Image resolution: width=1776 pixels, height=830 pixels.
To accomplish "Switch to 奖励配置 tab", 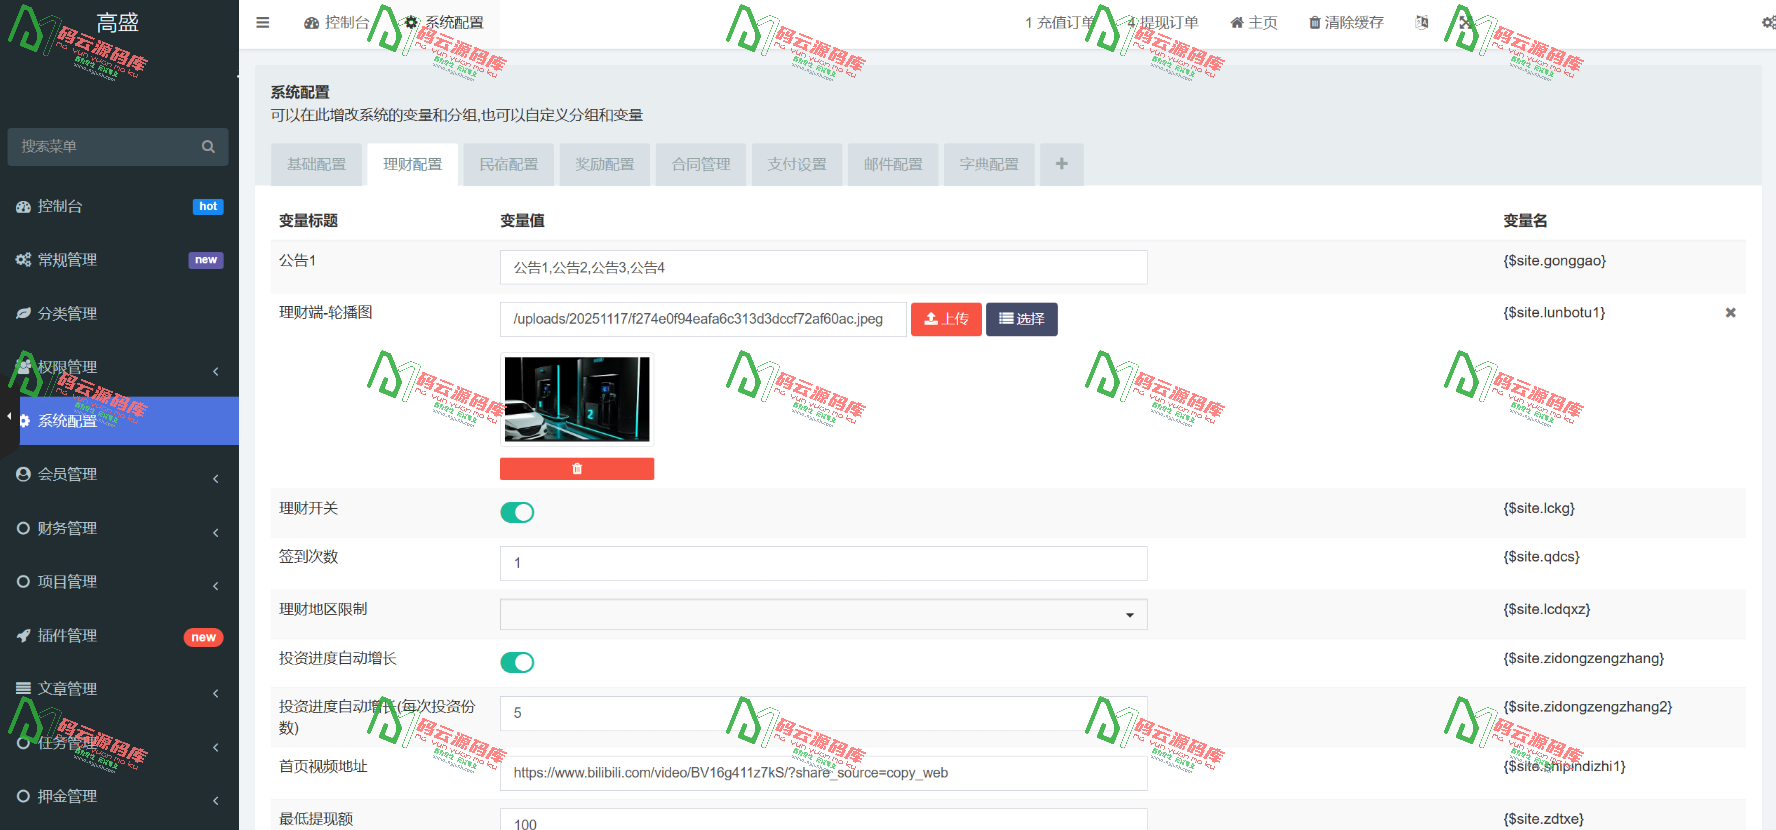I will 604,164.
